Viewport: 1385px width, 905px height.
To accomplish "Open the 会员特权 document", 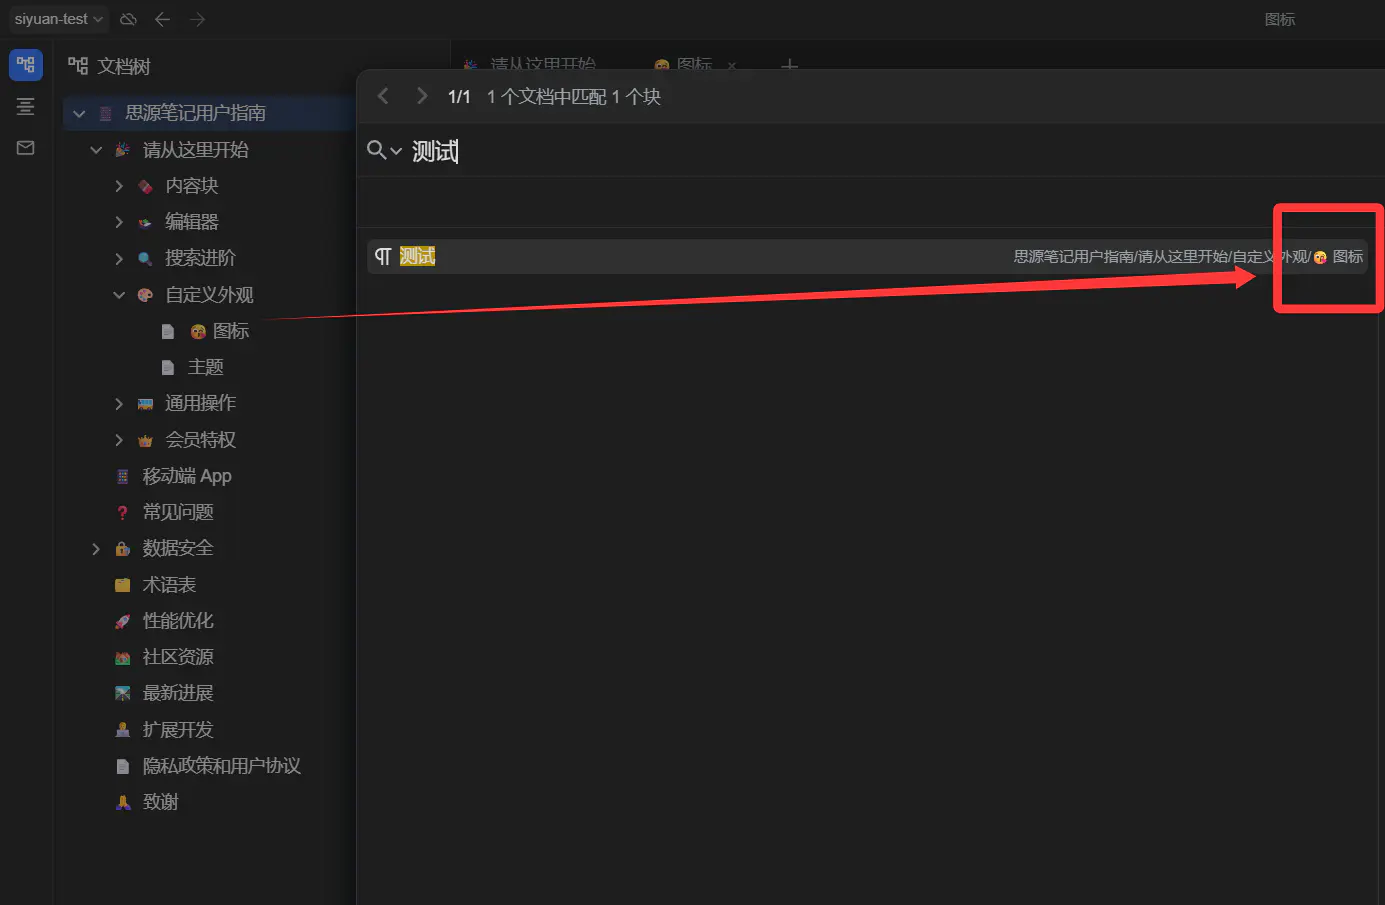I will click(x=200, y=440).
